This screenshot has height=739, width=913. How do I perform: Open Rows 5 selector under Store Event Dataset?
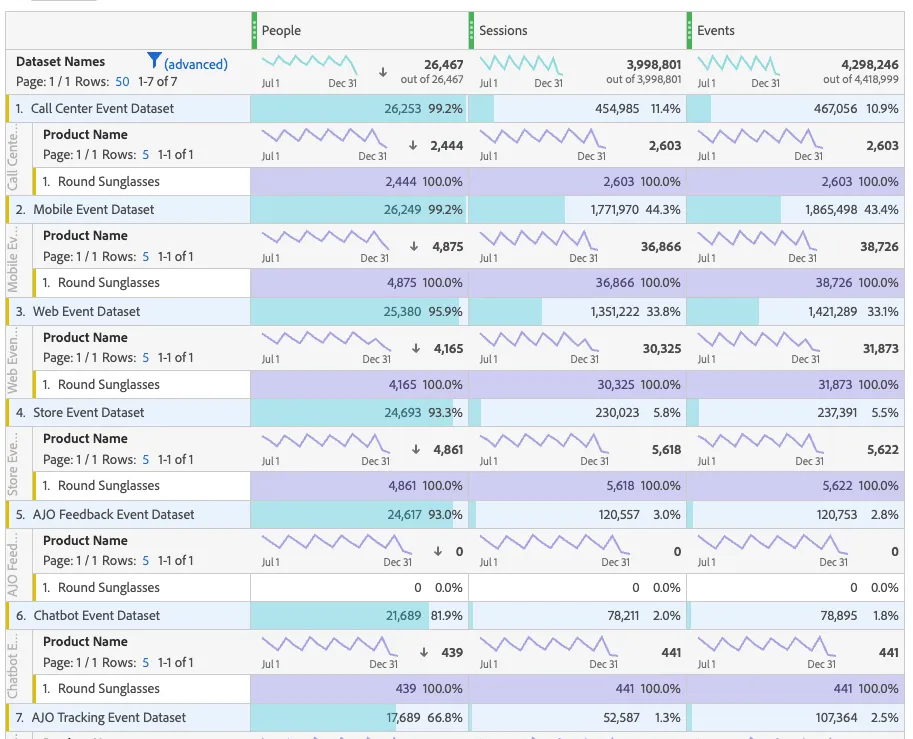click(146, 459)
